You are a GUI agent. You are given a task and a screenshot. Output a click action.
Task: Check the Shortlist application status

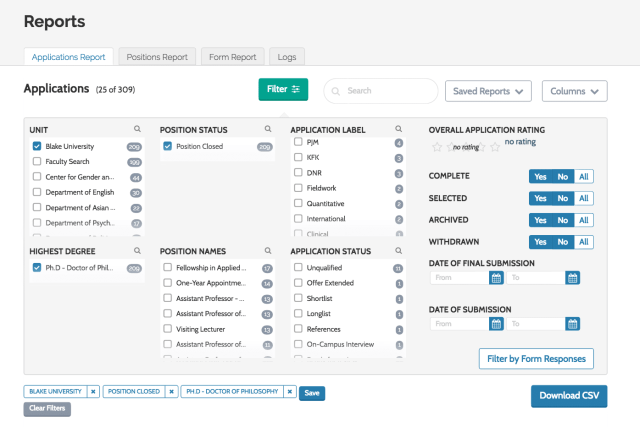point(298,298)
